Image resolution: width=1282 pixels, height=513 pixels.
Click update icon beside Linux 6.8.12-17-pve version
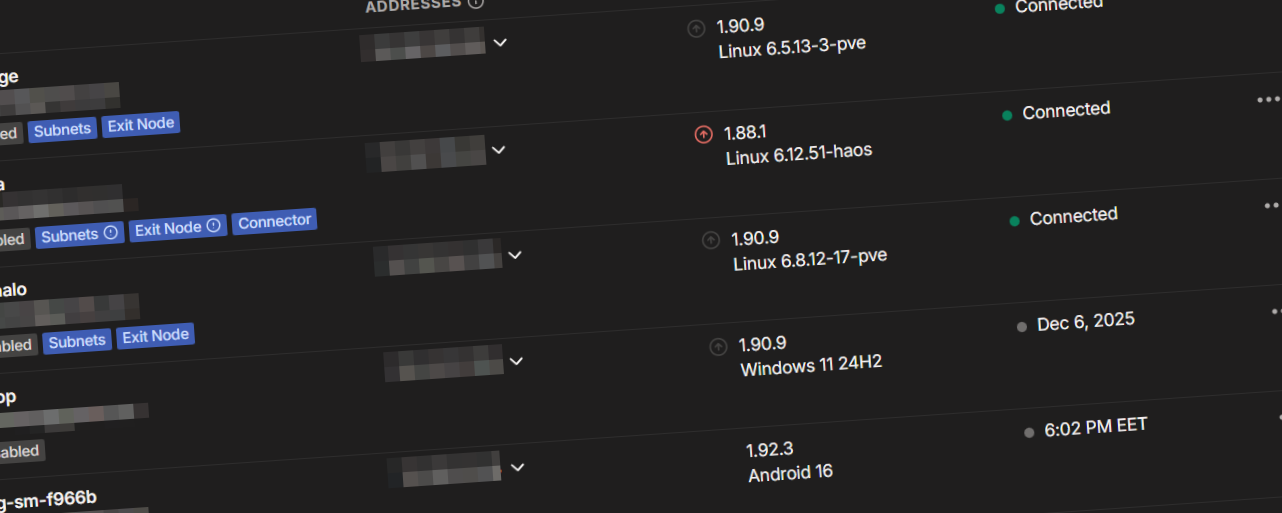click(710, 240)
